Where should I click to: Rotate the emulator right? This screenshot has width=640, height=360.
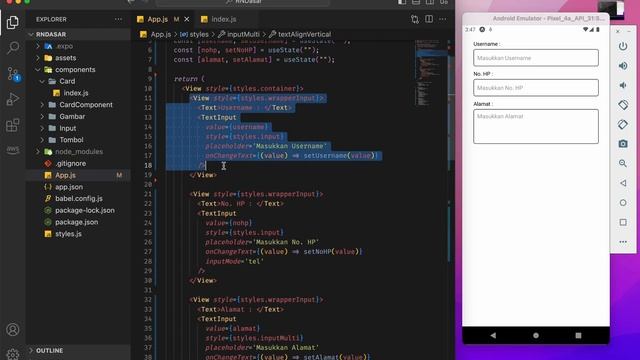point(623,124)
